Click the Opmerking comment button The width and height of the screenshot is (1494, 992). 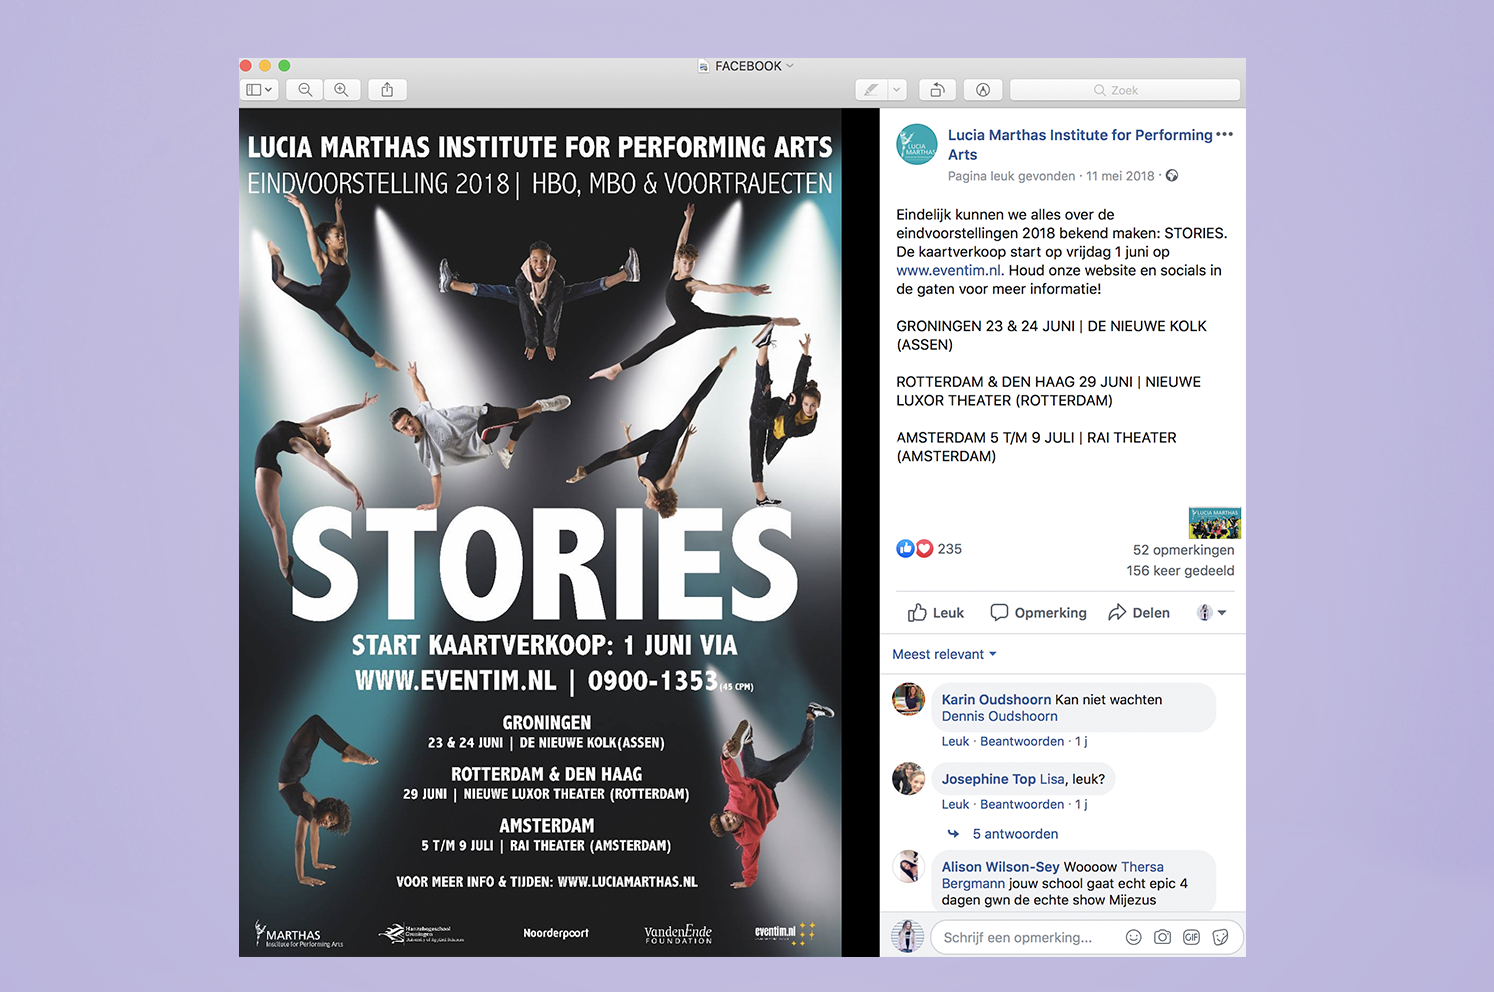point(1038,613)
